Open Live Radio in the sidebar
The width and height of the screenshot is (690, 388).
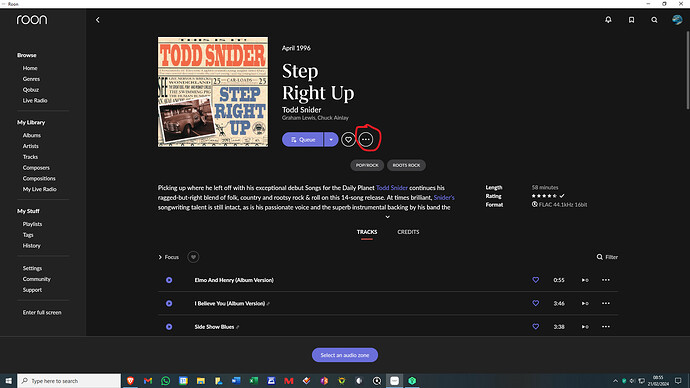pyautogui.click(x=35, y=101)
